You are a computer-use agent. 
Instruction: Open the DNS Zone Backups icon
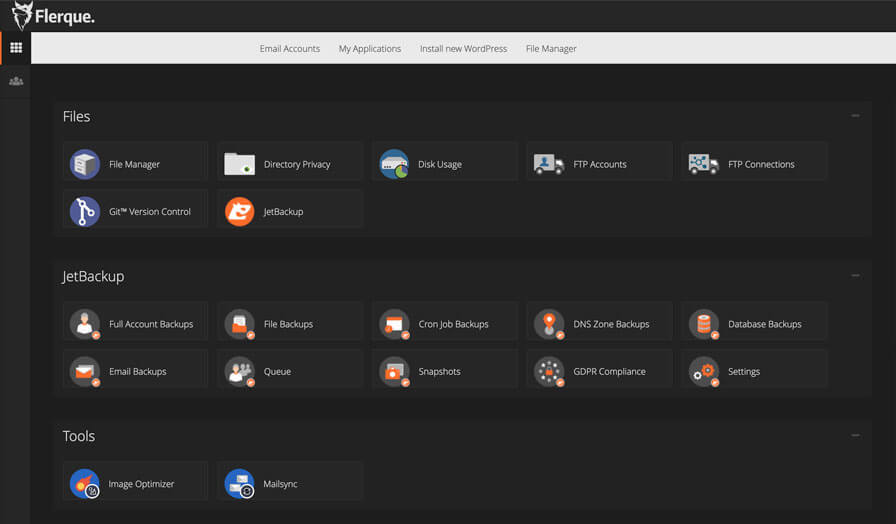click(549, 324)
